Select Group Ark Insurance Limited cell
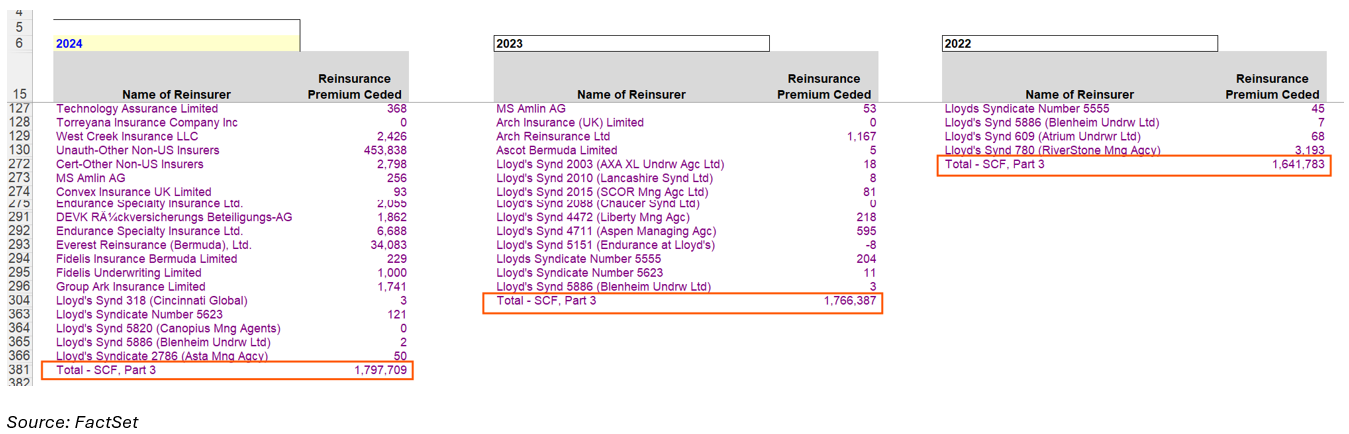Viewport: 1349px width, 434px height. click(x=131, y=286)
